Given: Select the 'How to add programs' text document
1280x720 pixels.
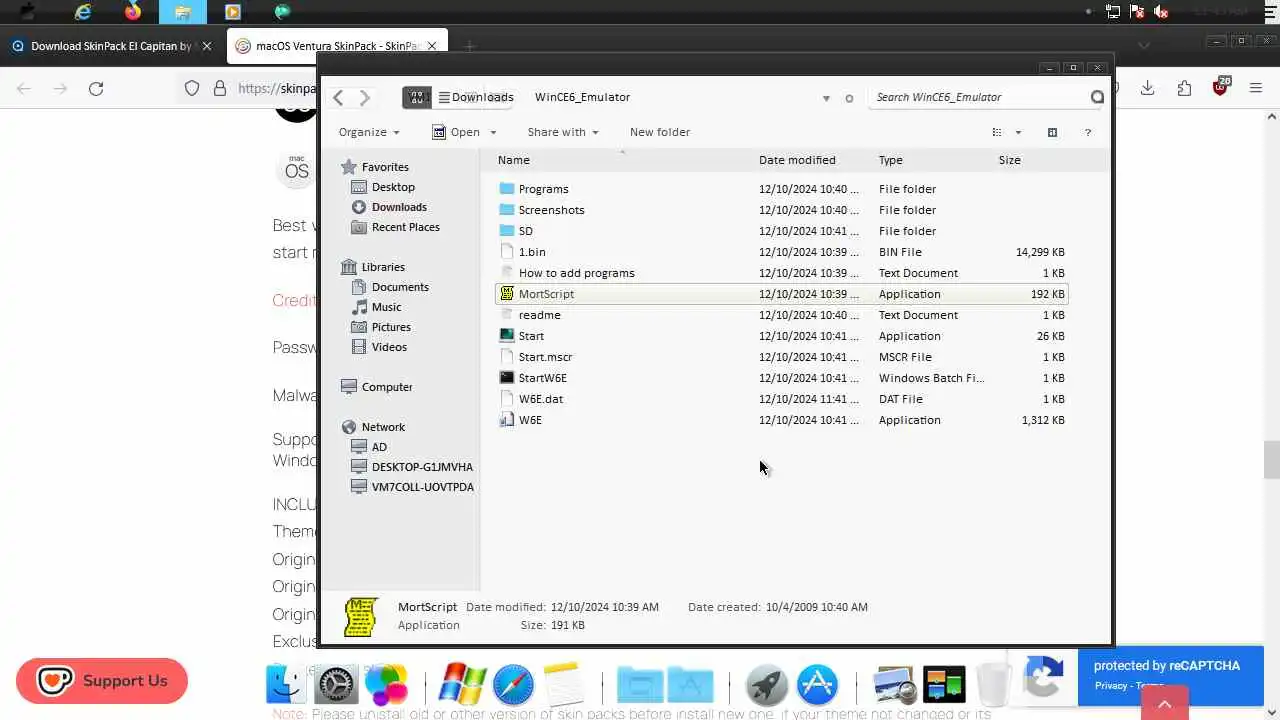Looking at the screenshot, I should (x=576, y=273).
